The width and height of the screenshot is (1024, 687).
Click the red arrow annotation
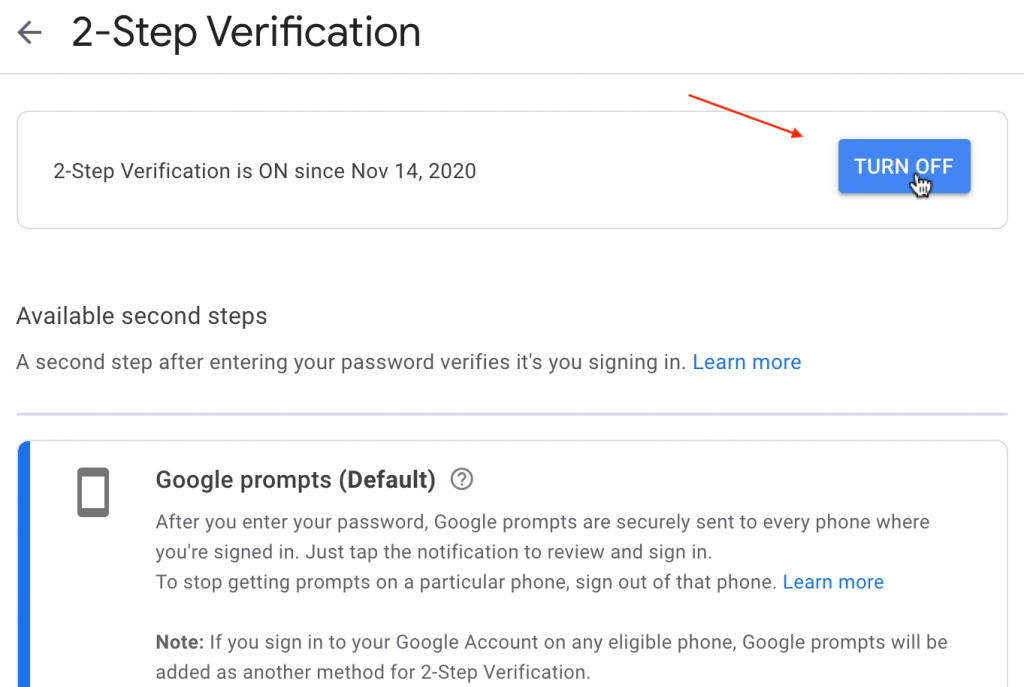[x=746, y=115]
